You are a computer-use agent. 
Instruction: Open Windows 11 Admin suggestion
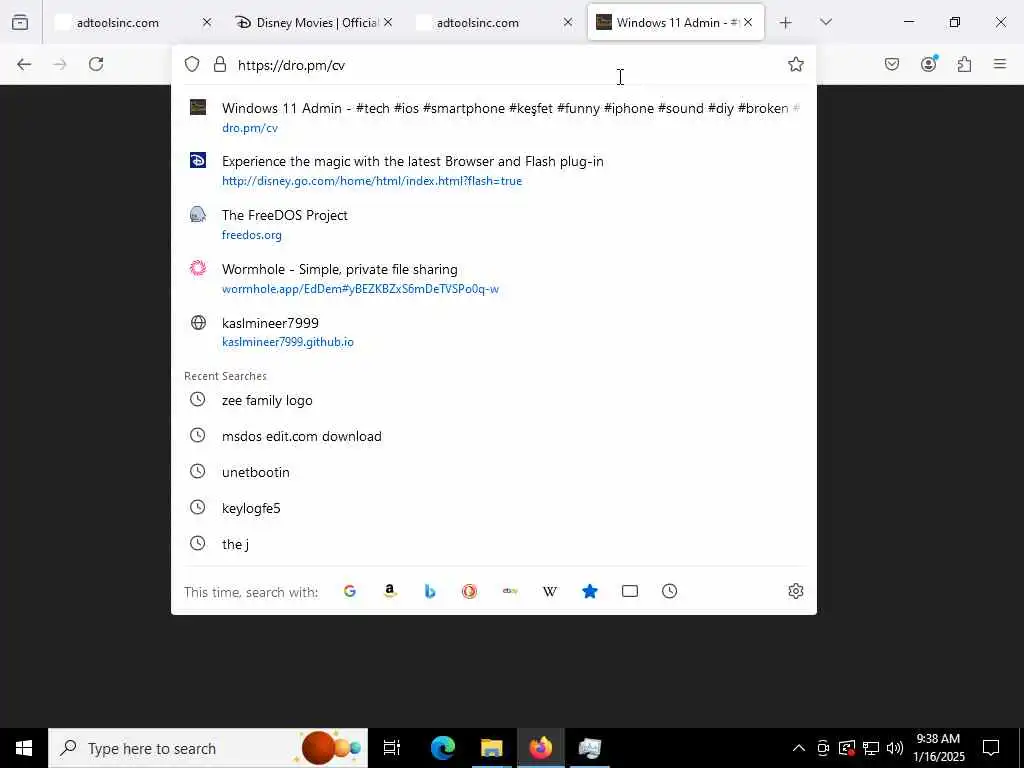coord(494,117)
